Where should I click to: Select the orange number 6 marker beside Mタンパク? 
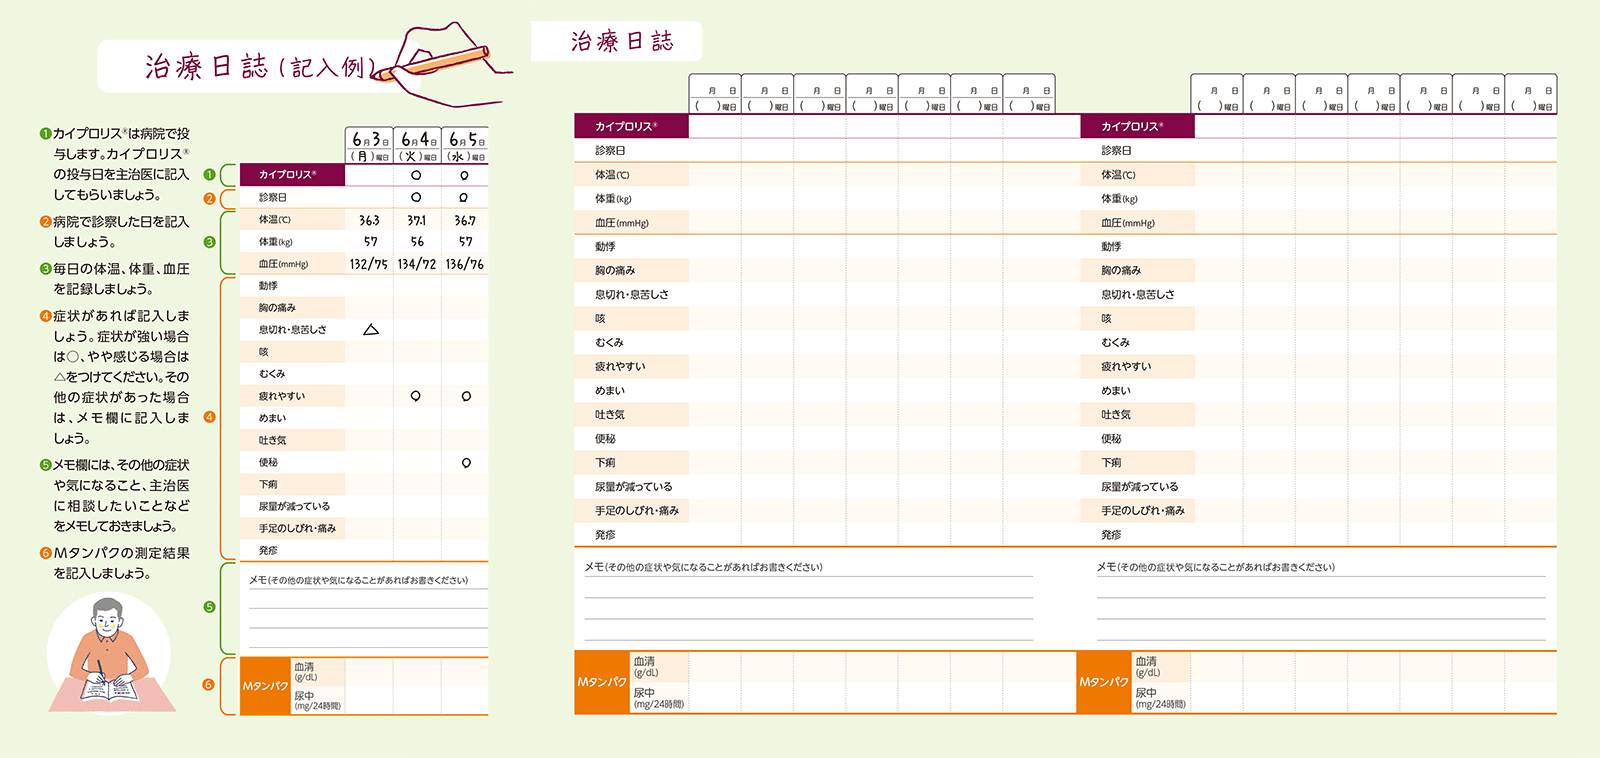(209, 685)
